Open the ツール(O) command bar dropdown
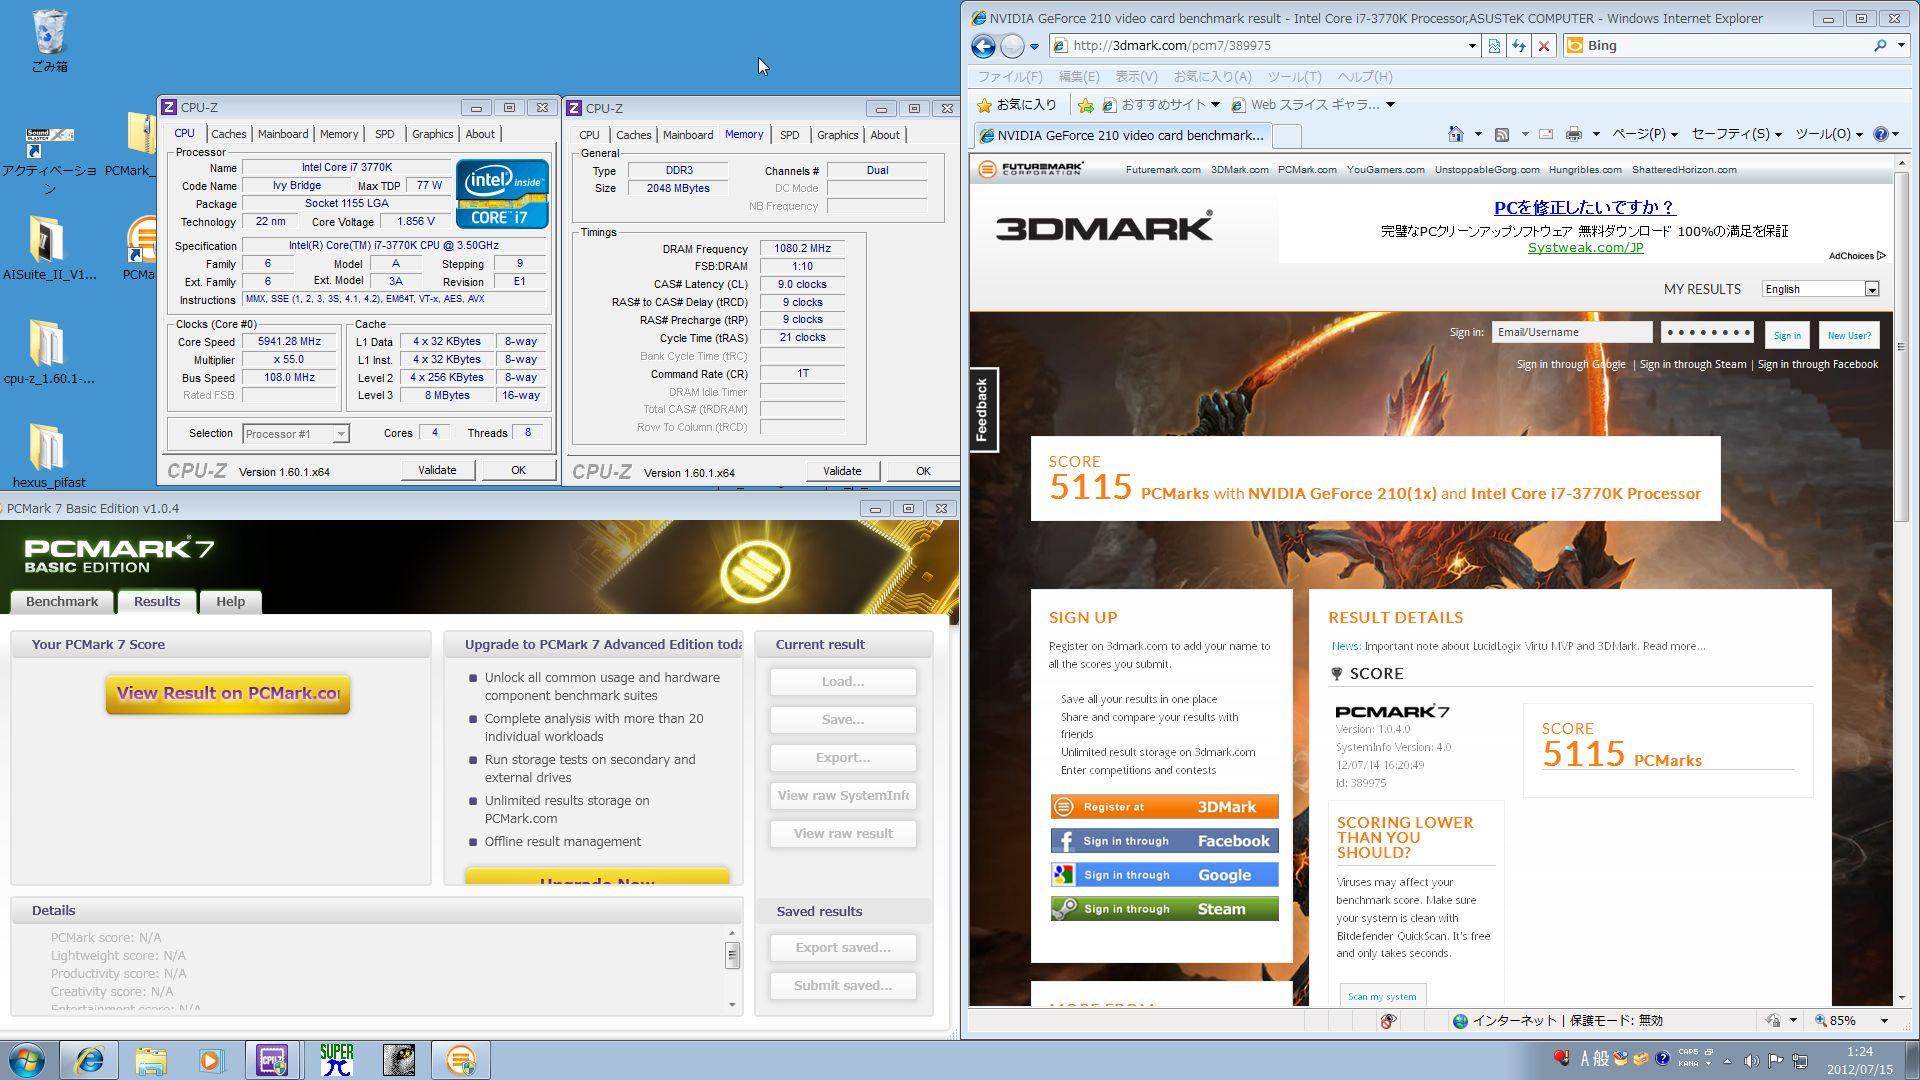The image size is (1920, 1080). 1829,134
